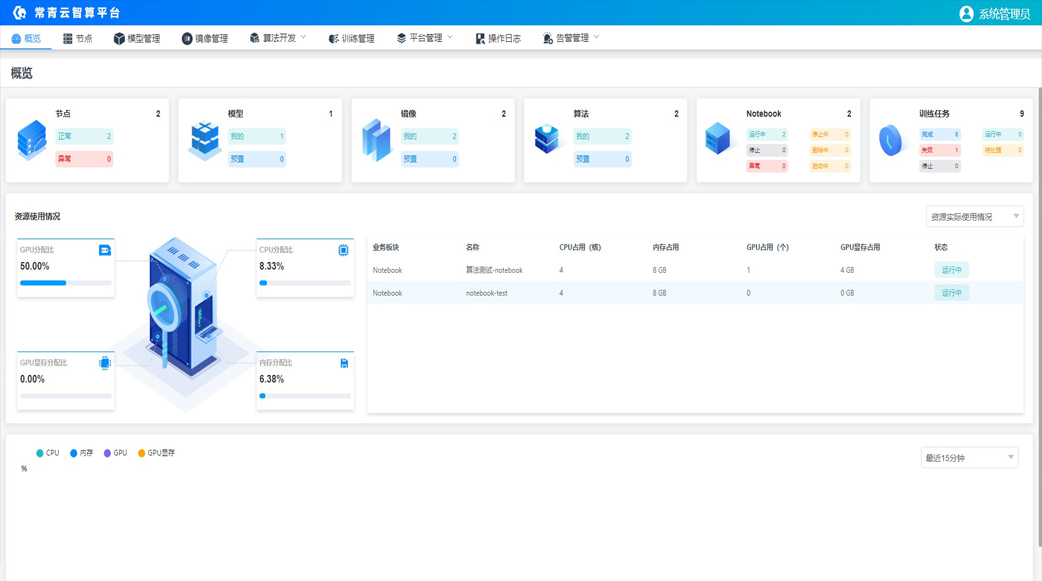Toggle the GPU显存 legend indicator
The image size is (1042, 581).
[x=141, y=452]
